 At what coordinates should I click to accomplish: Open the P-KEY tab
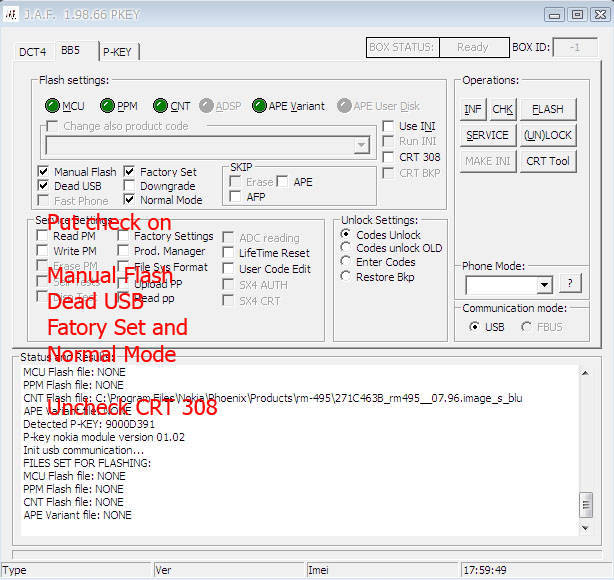[x=117, y=52]
